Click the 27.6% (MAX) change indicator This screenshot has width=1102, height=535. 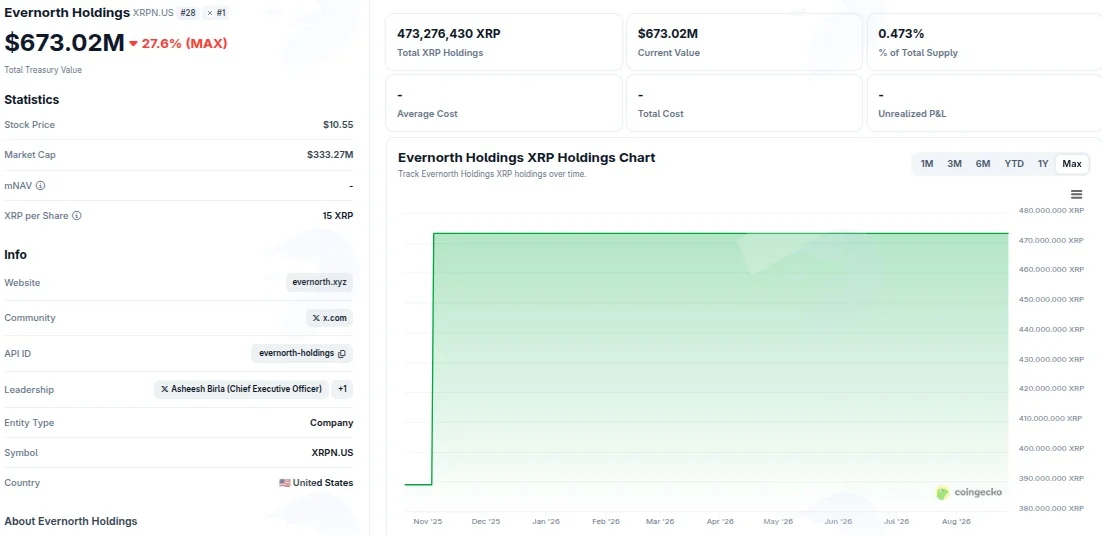point(179,44)
